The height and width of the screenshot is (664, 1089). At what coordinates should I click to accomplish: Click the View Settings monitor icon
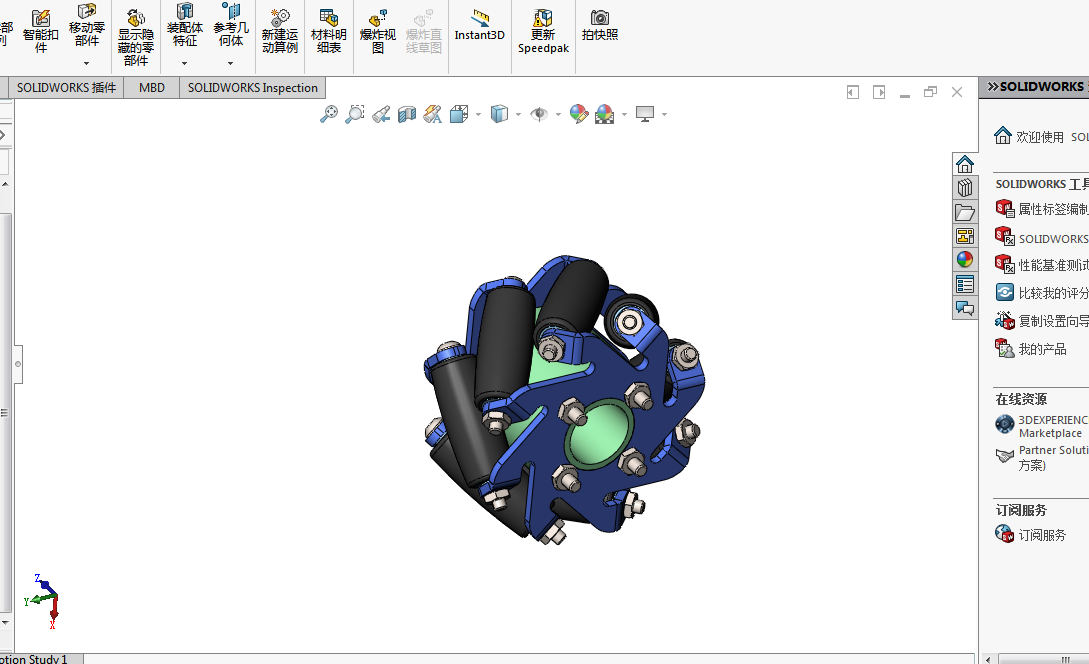tap(645, 114)
